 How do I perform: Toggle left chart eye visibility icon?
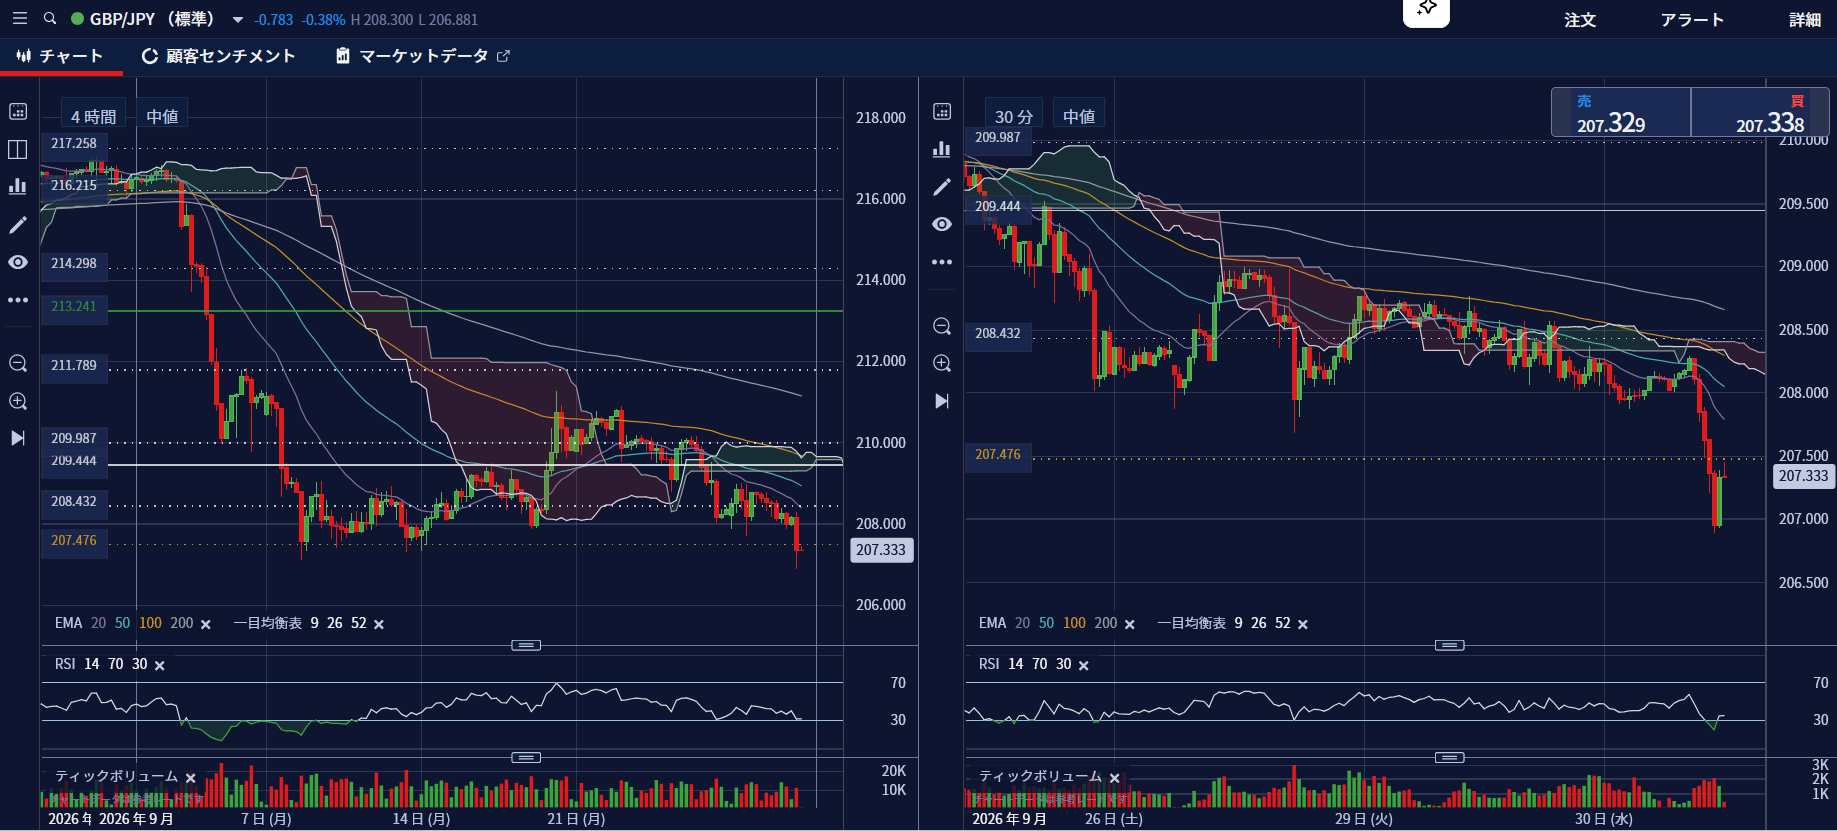(18, 262)
